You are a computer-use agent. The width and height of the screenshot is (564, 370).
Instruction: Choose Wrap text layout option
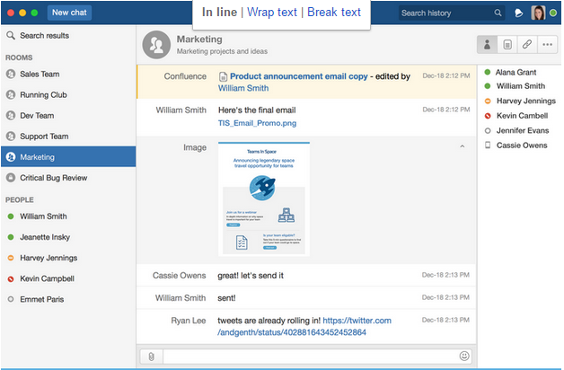272,12
